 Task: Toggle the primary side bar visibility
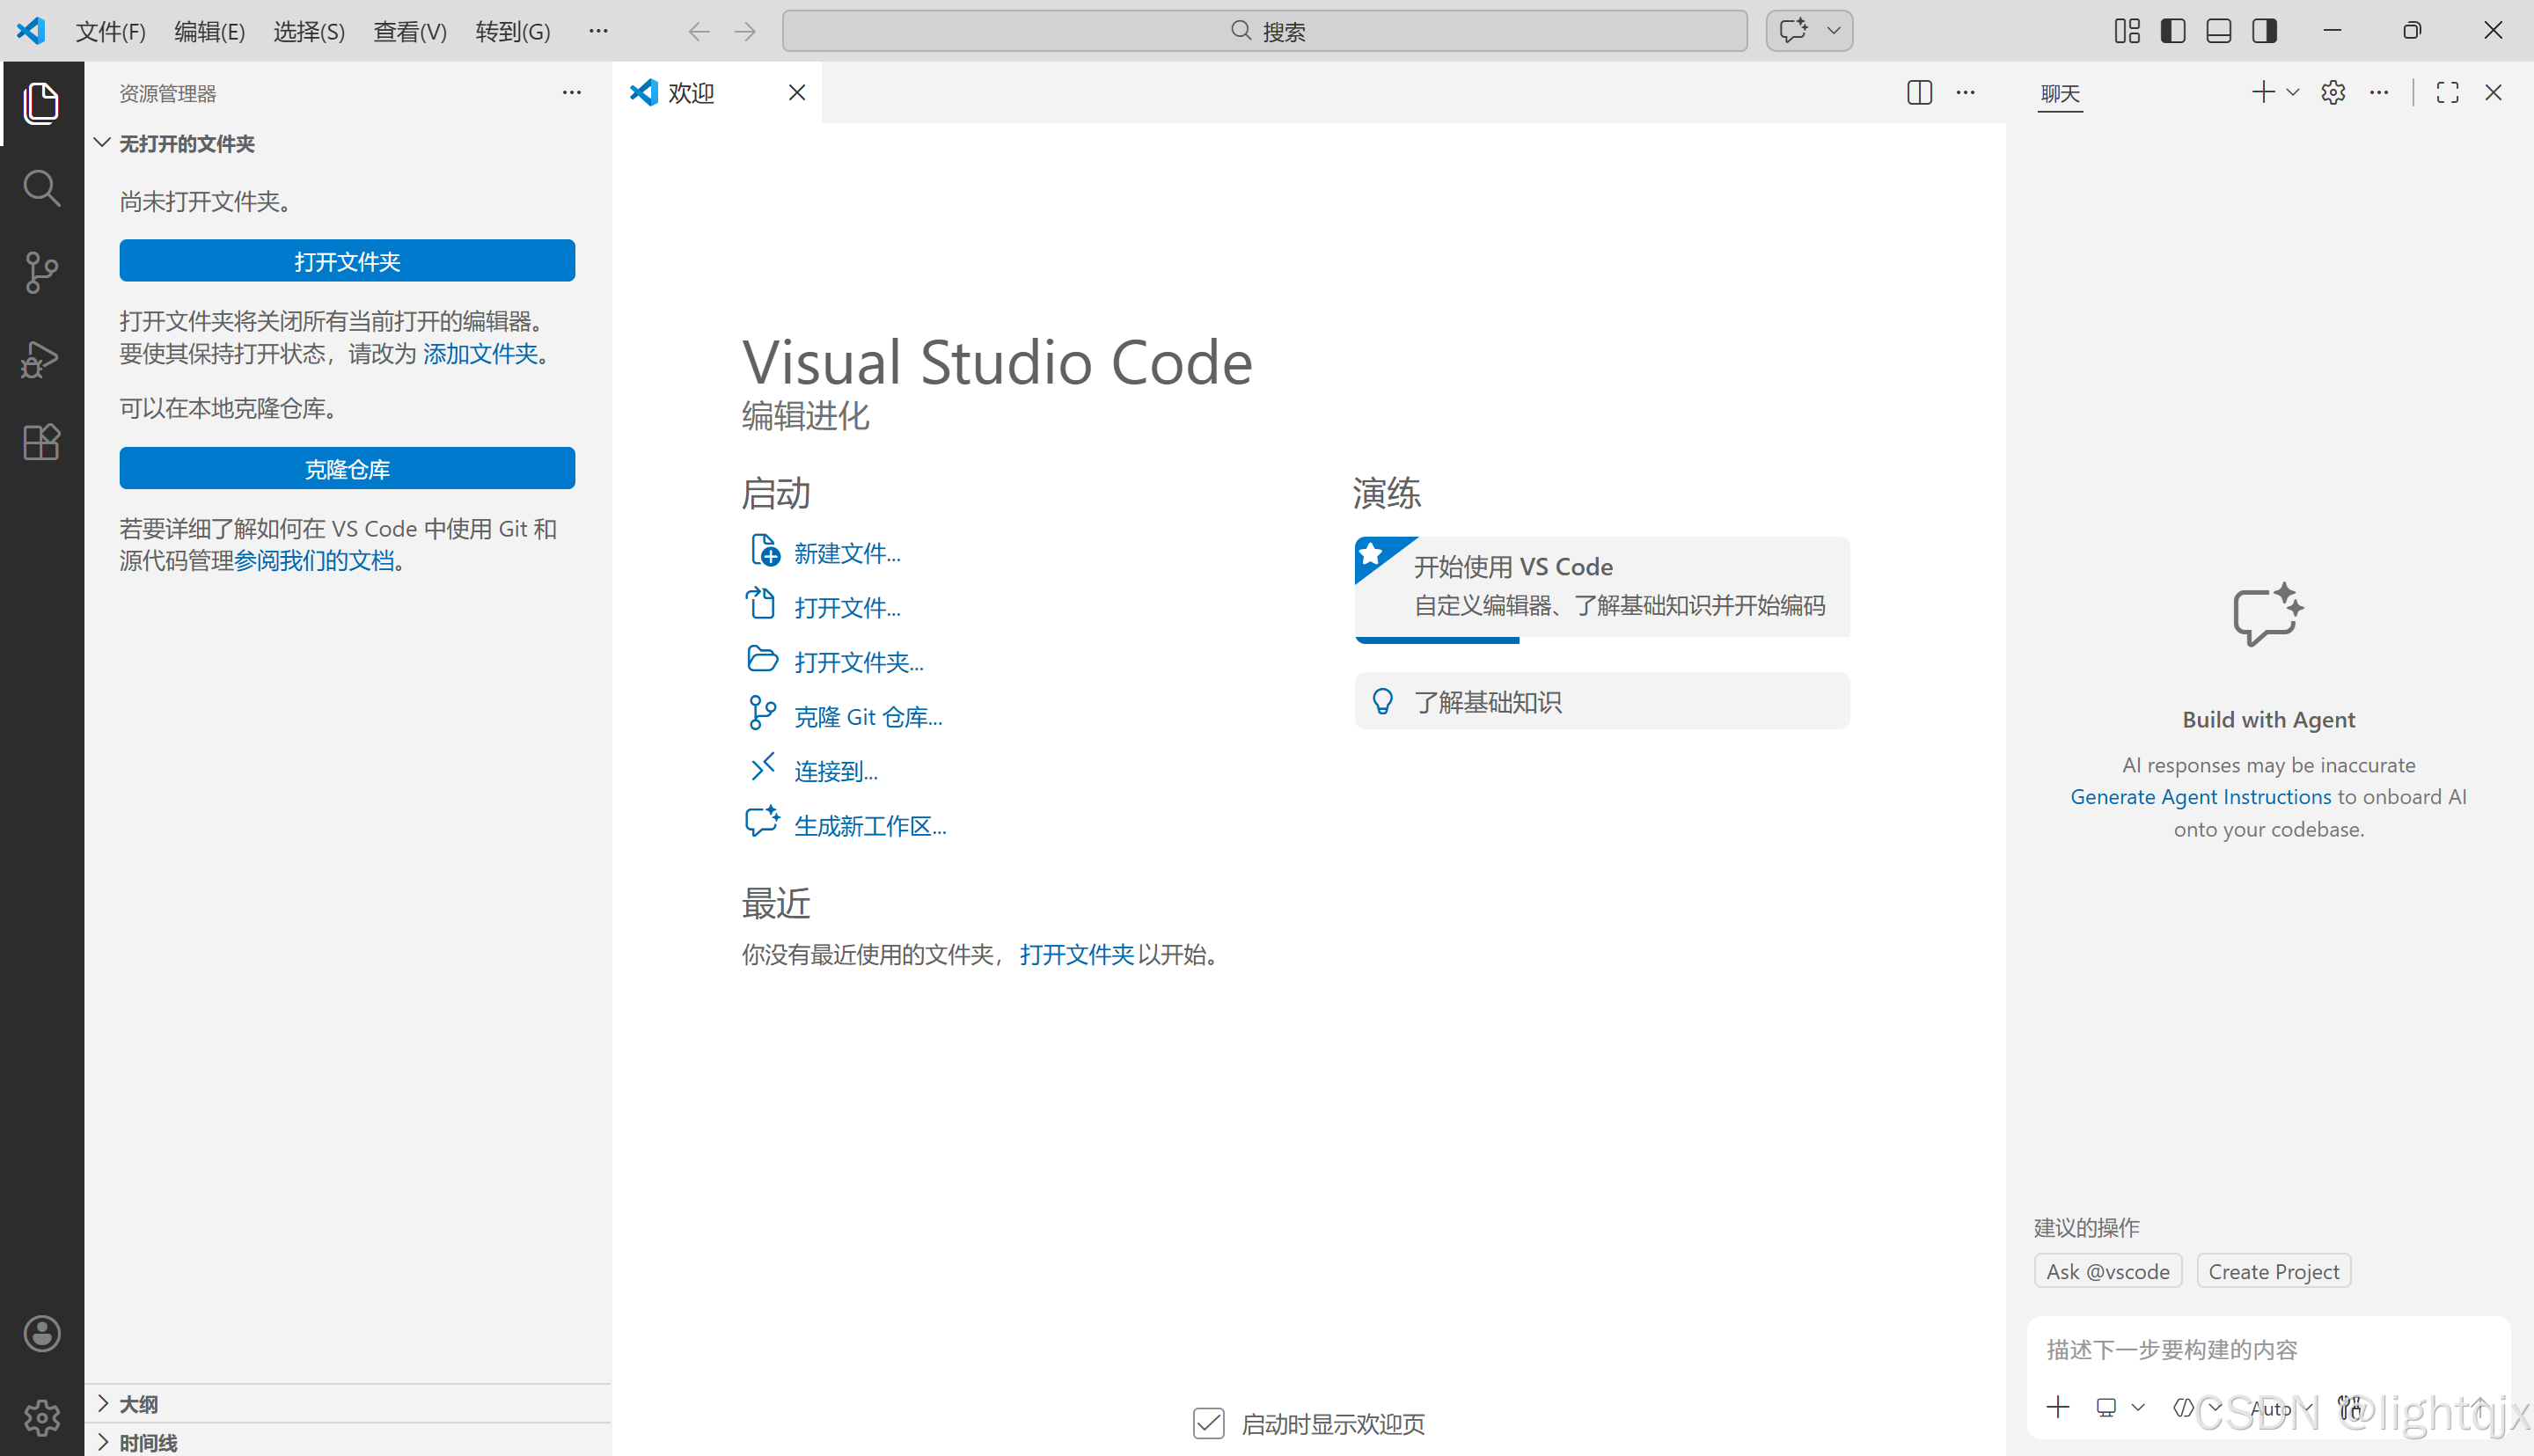point(2172,31)
